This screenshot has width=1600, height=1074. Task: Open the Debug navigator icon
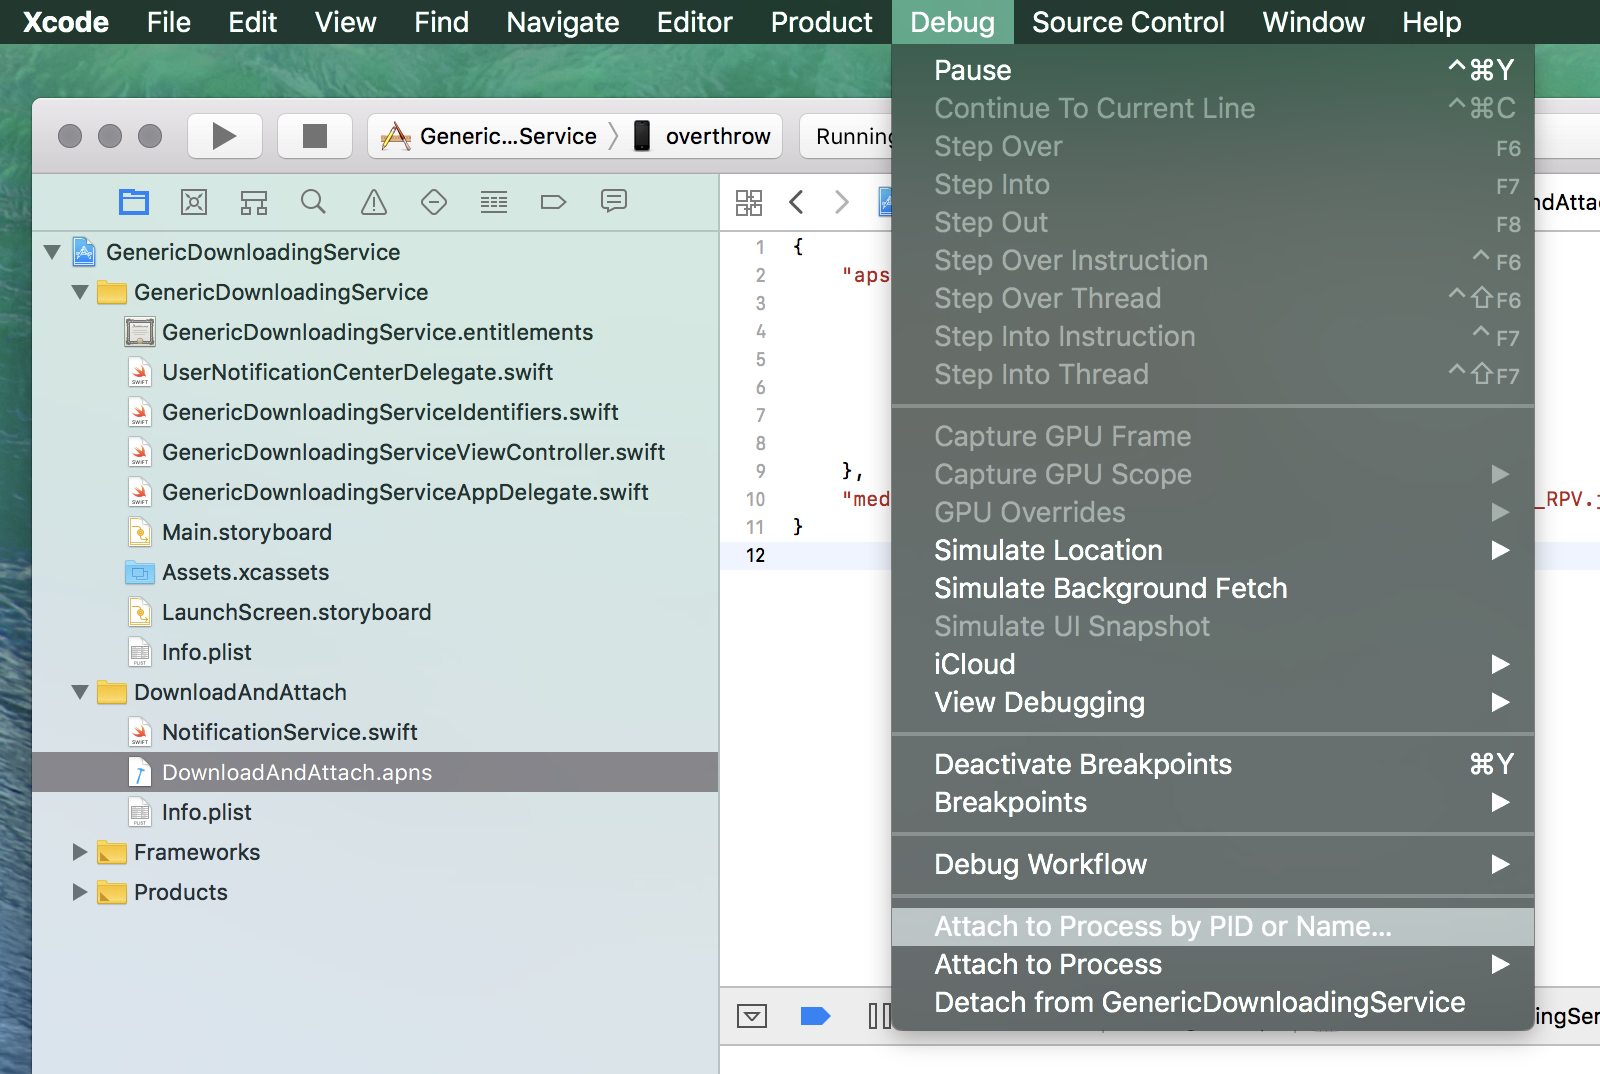click(x=494, y=202)
